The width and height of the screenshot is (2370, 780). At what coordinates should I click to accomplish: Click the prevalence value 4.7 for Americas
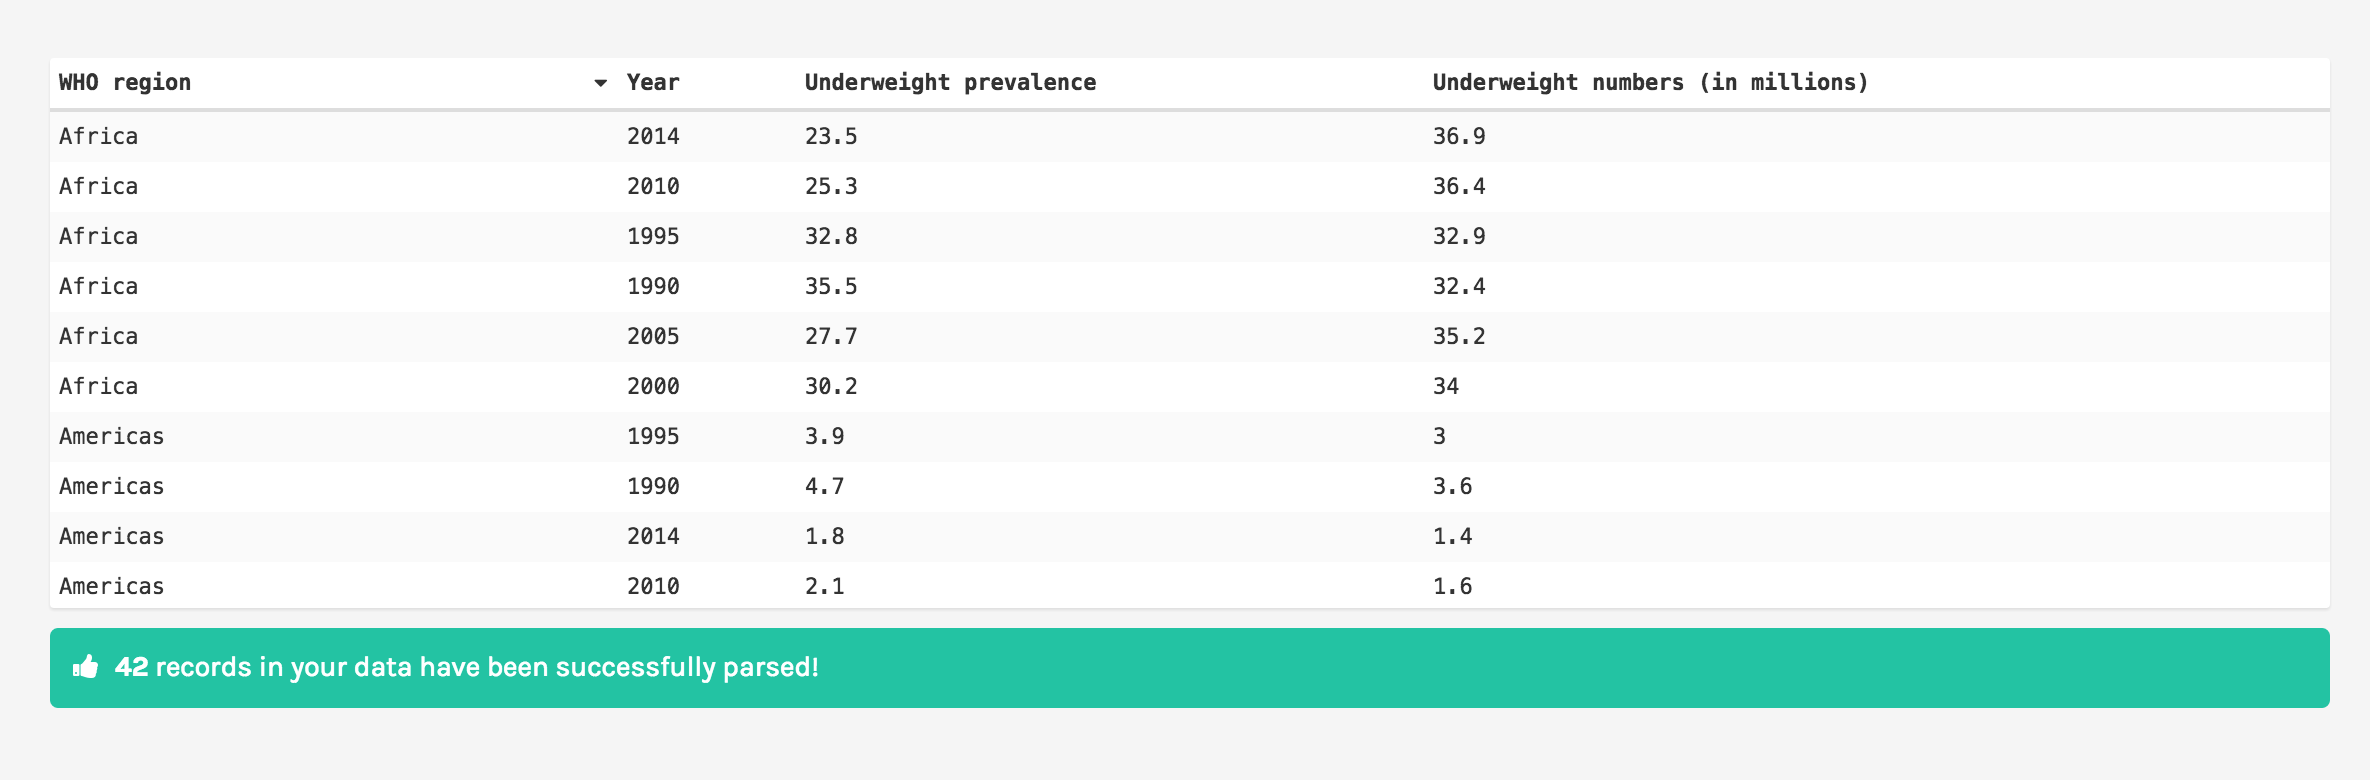coord(824,487)
